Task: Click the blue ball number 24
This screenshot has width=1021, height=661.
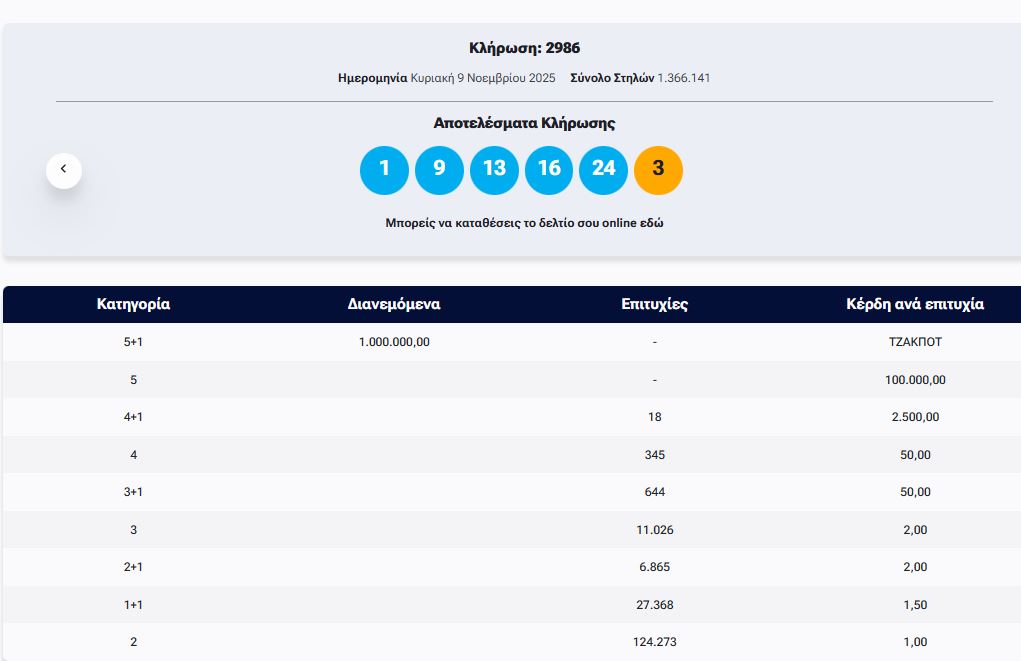Action: (603, 169)
